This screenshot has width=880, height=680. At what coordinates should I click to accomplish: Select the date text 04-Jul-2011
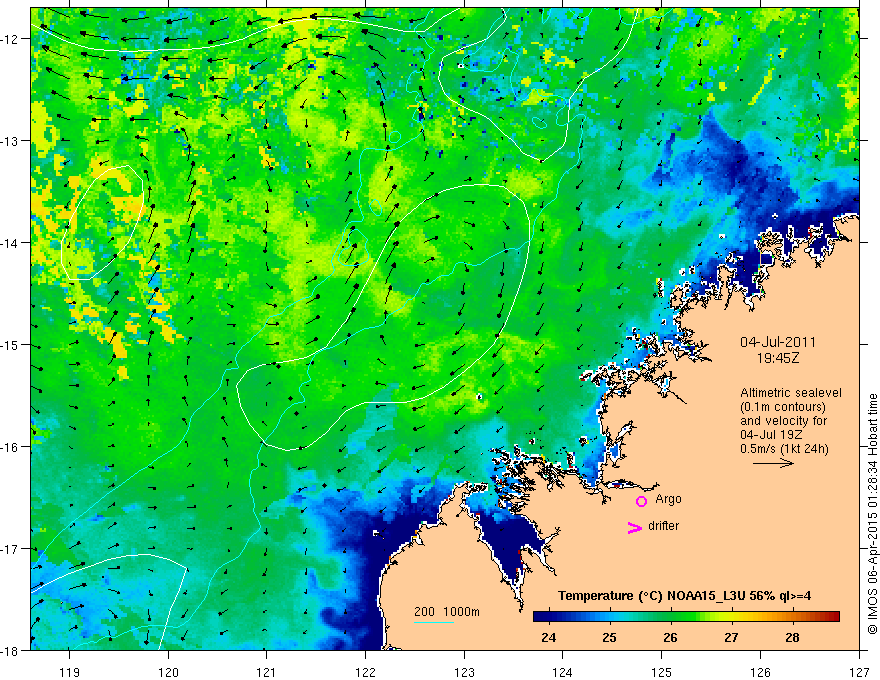(778, 342)
